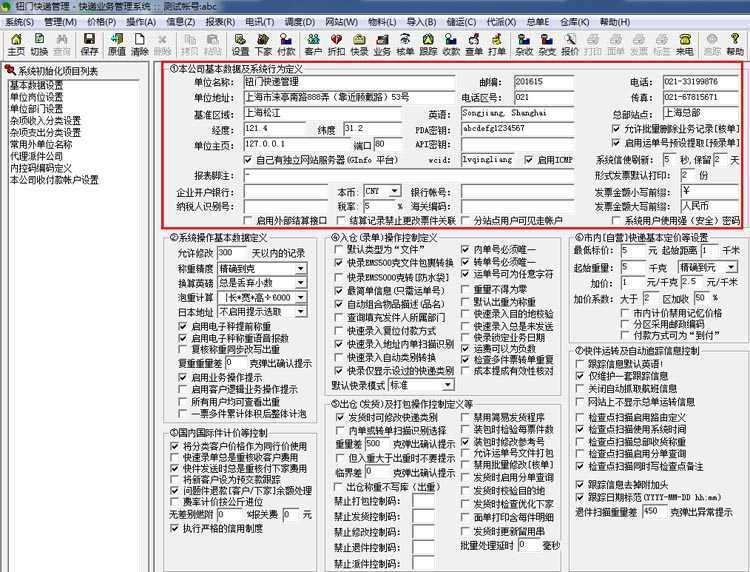
Task: Click the 退件扫描重量差 input field
Action: point(654,512)
